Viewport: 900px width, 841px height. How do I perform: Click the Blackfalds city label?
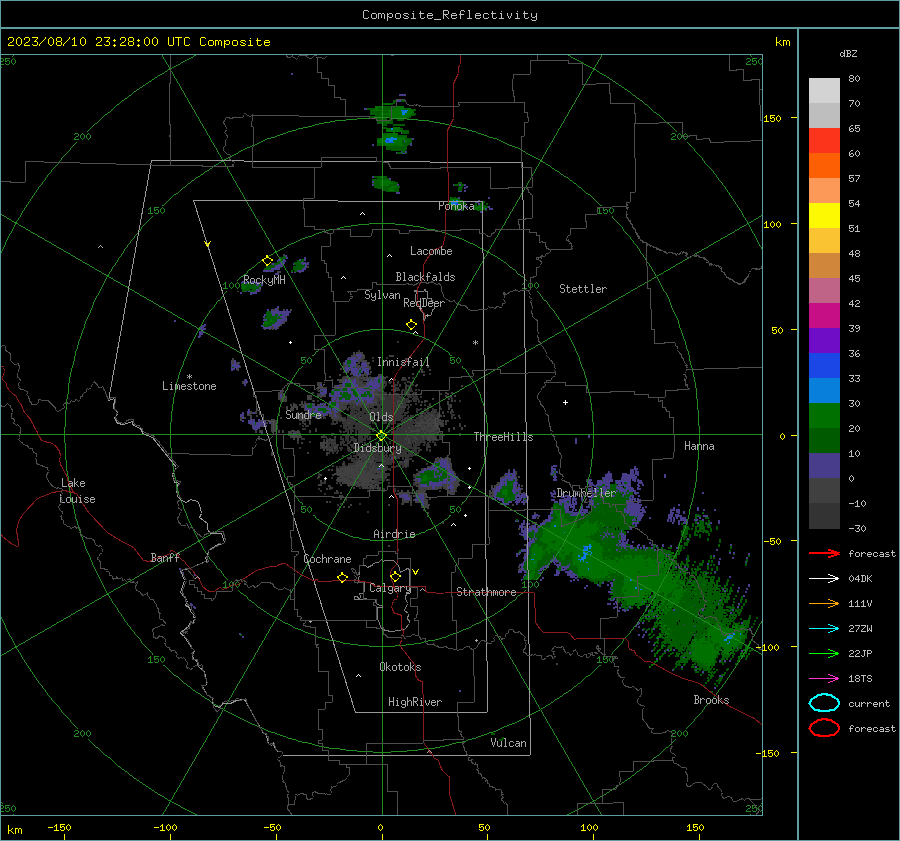(x=425, y=277)
